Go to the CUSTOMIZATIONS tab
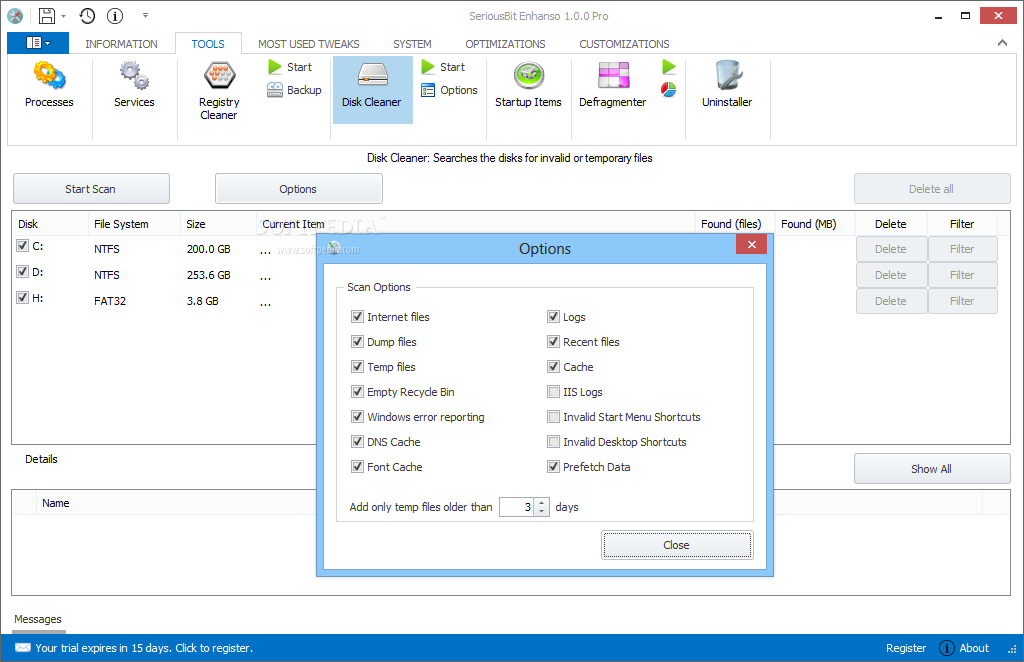Viewport: 1024px width, 662px height. (624, 44)
